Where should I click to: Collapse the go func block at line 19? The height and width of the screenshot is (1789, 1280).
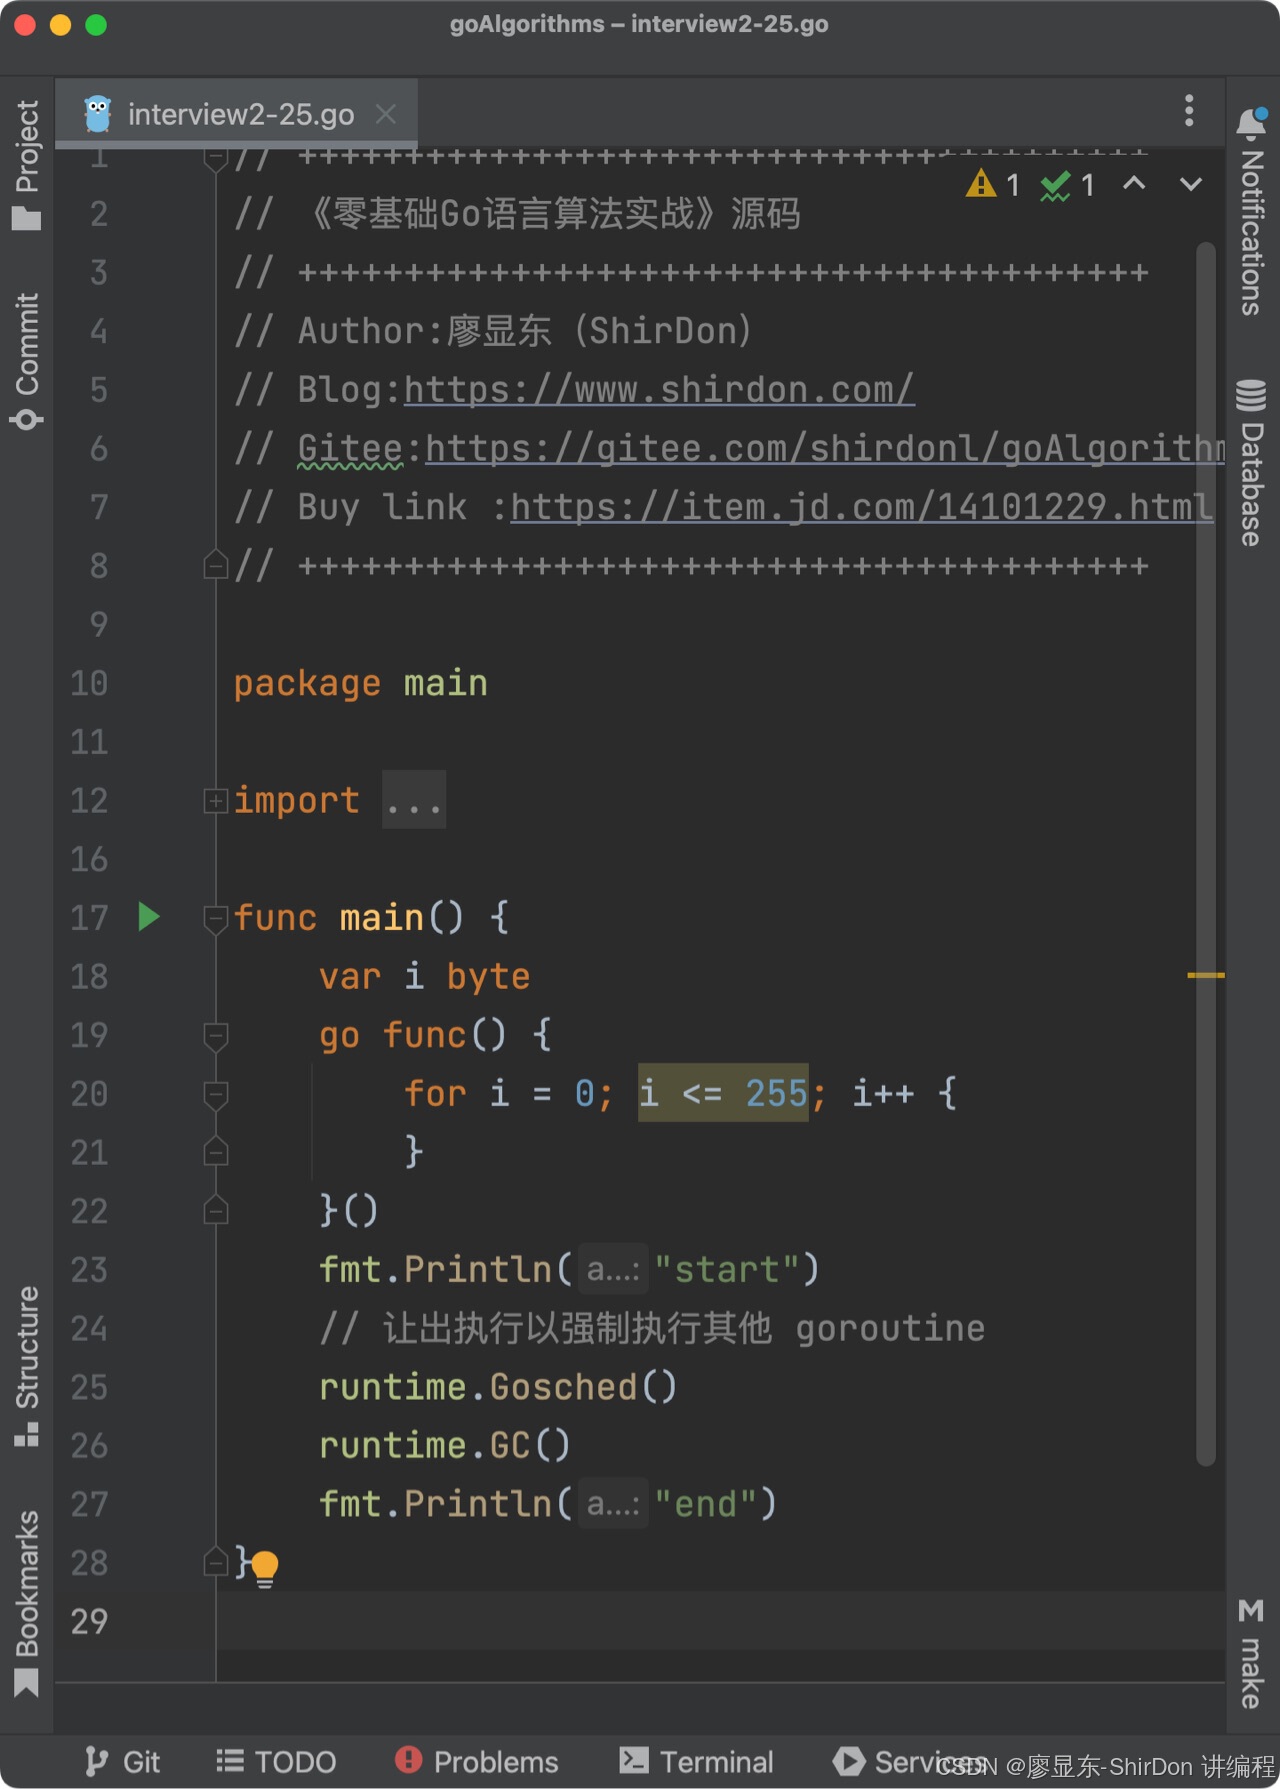[x=215, y=1036]
